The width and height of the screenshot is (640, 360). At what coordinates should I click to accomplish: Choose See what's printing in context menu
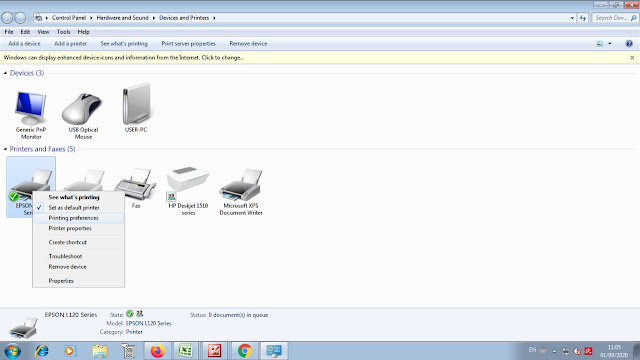[79, 197]
